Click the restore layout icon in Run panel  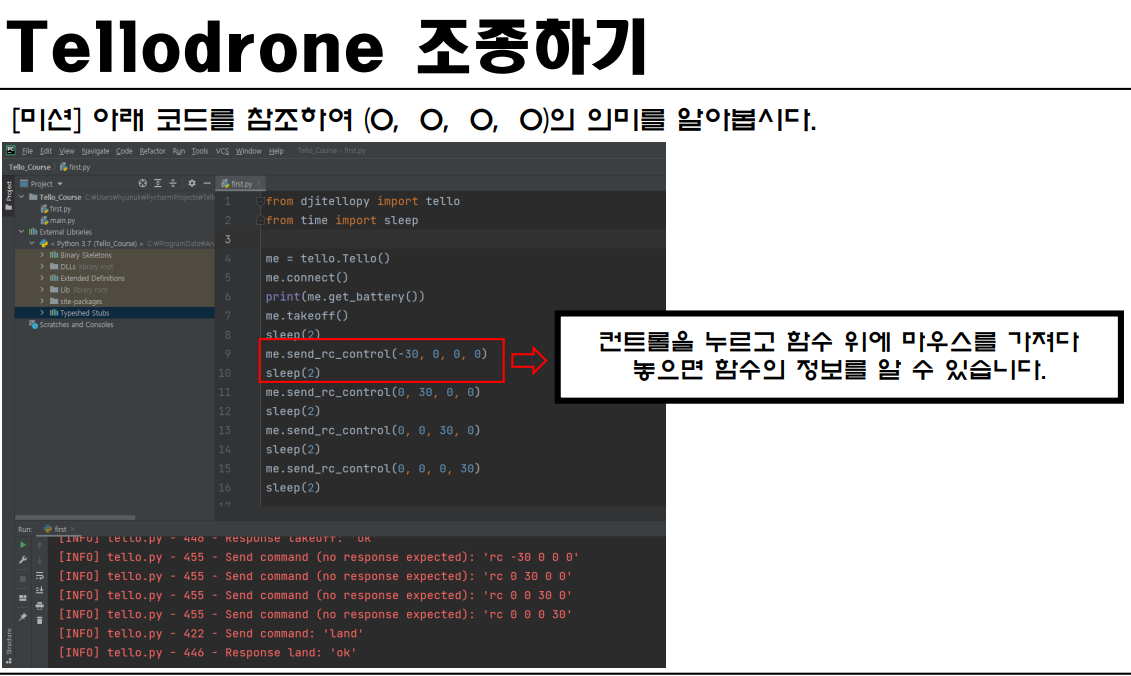pos(23,598)
